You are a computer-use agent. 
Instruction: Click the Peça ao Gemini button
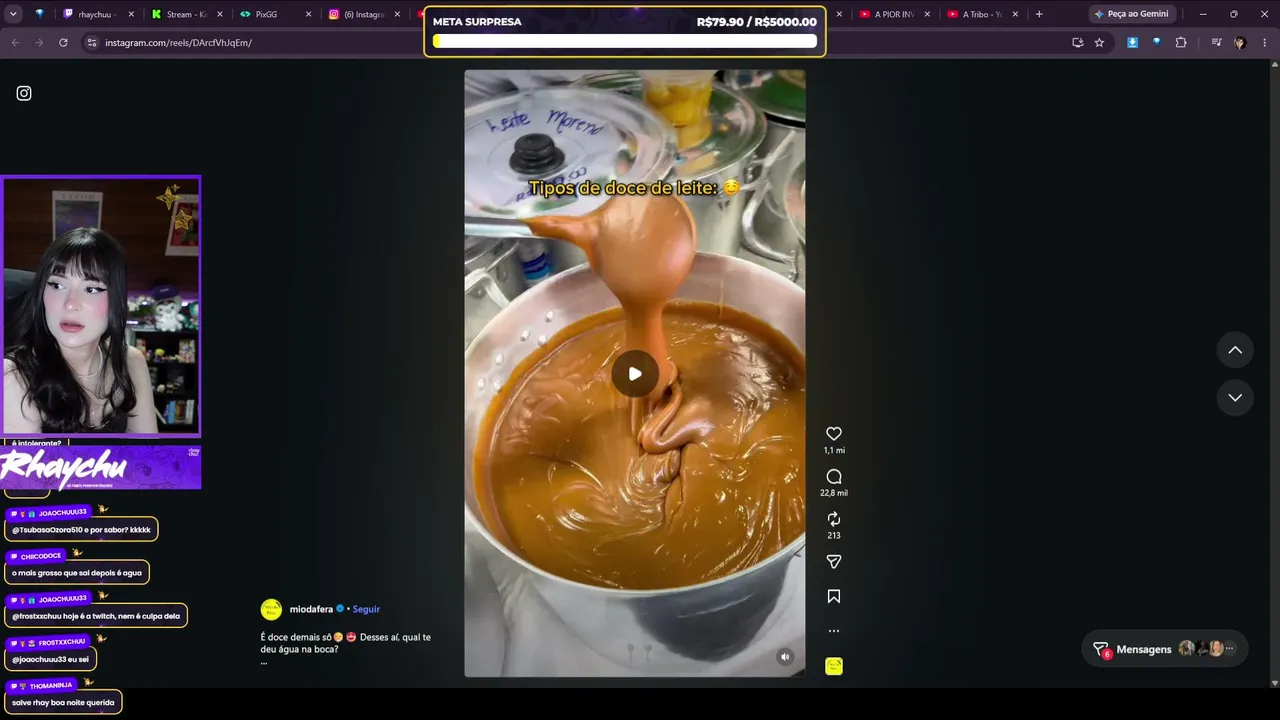(1131, 14)
